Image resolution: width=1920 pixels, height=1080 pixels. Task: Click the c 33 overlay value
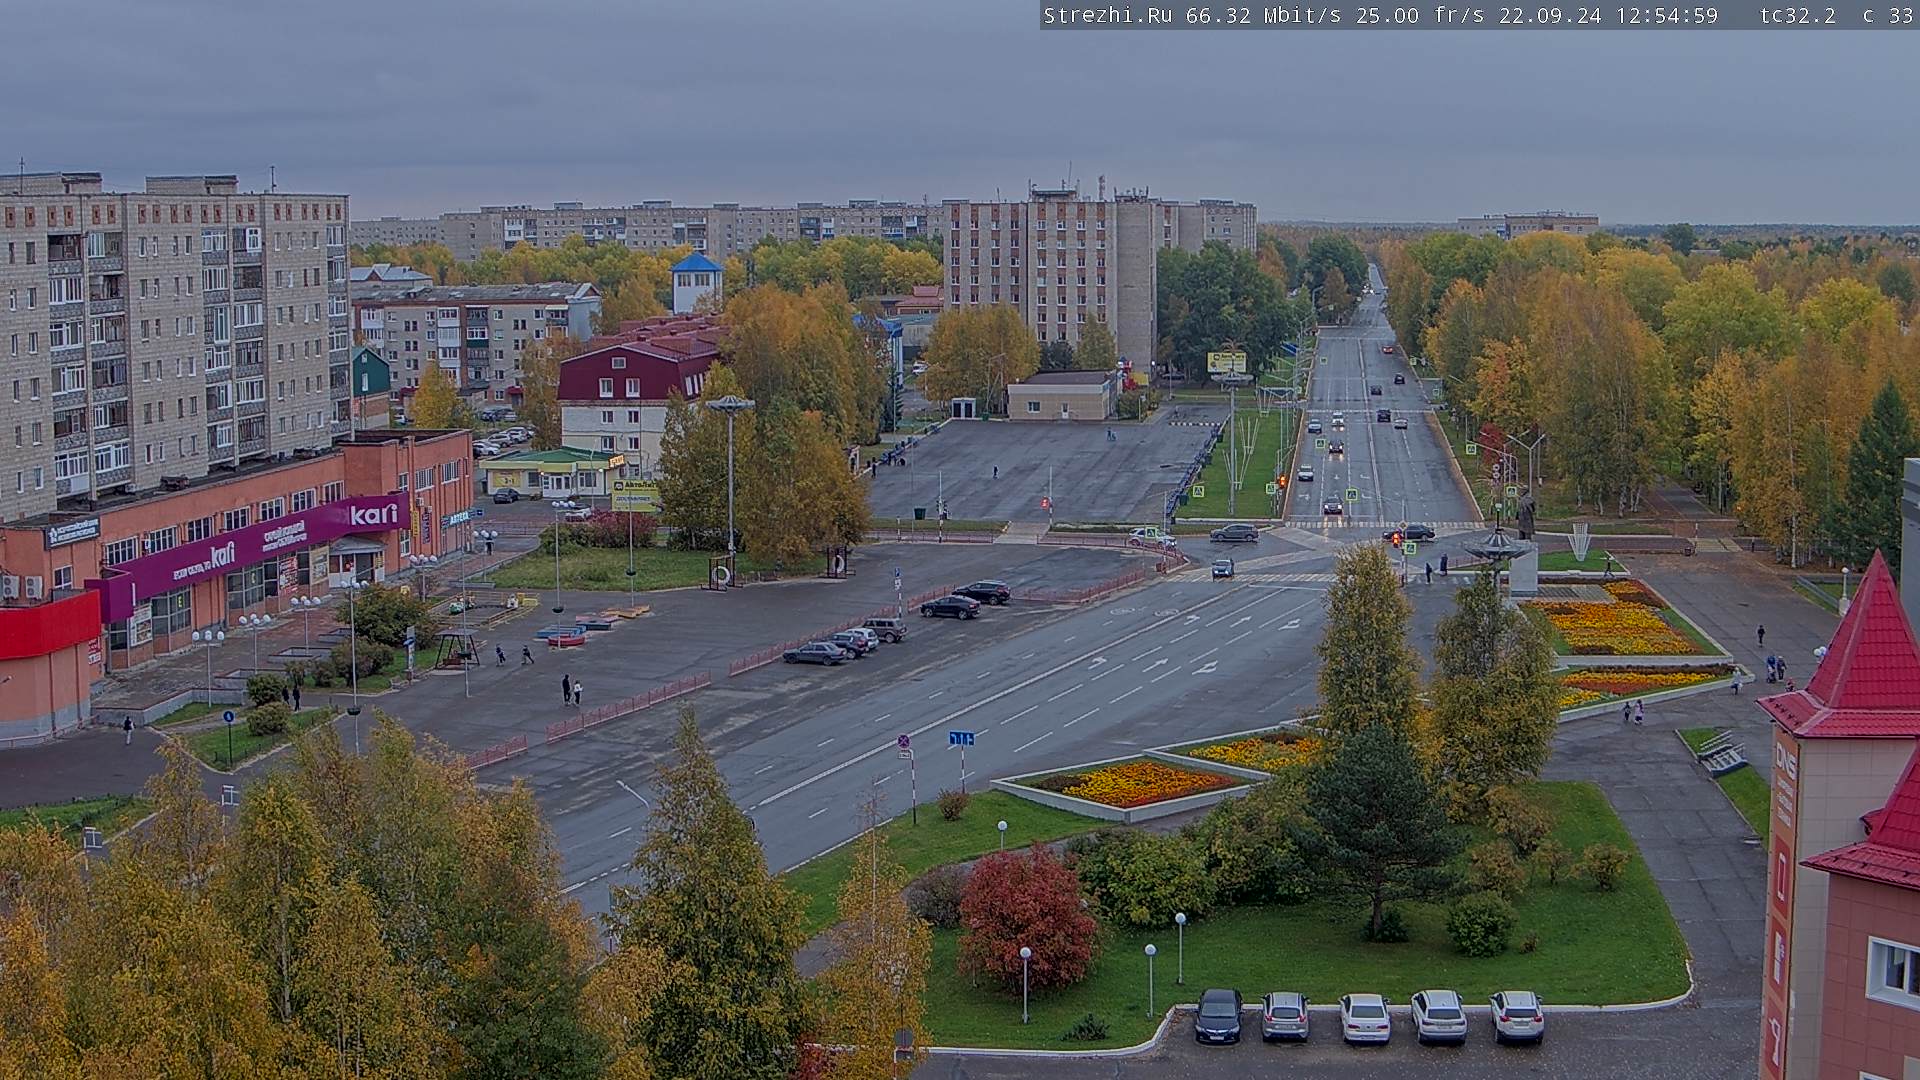pyautogui.click(x=1887, y=16)
